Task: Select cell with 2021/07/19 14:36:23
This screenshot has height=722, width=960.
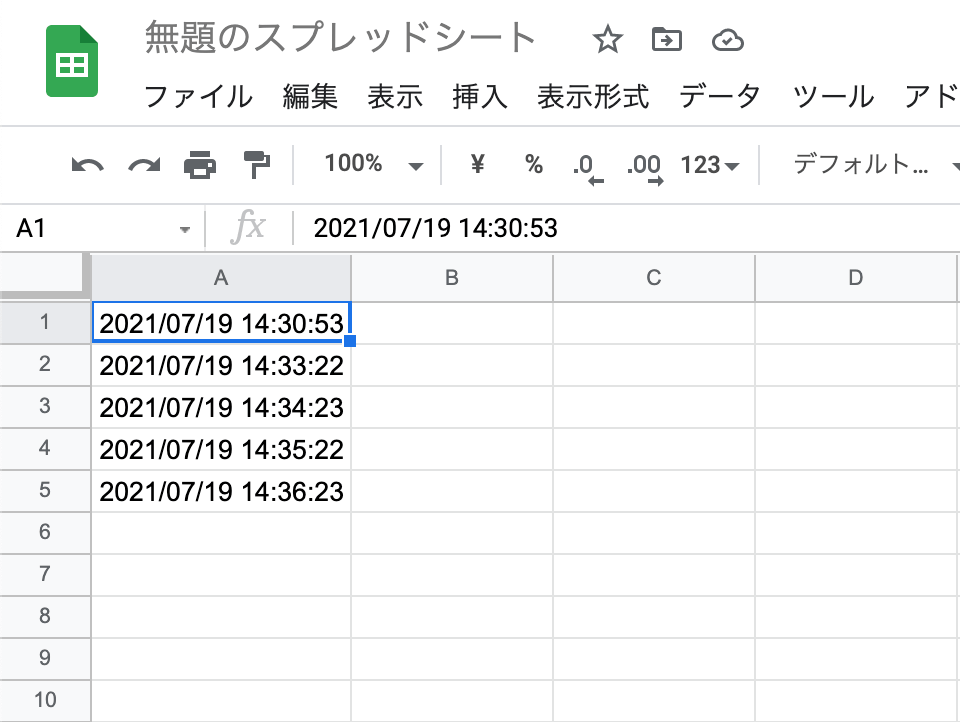Action: (221, 491)
